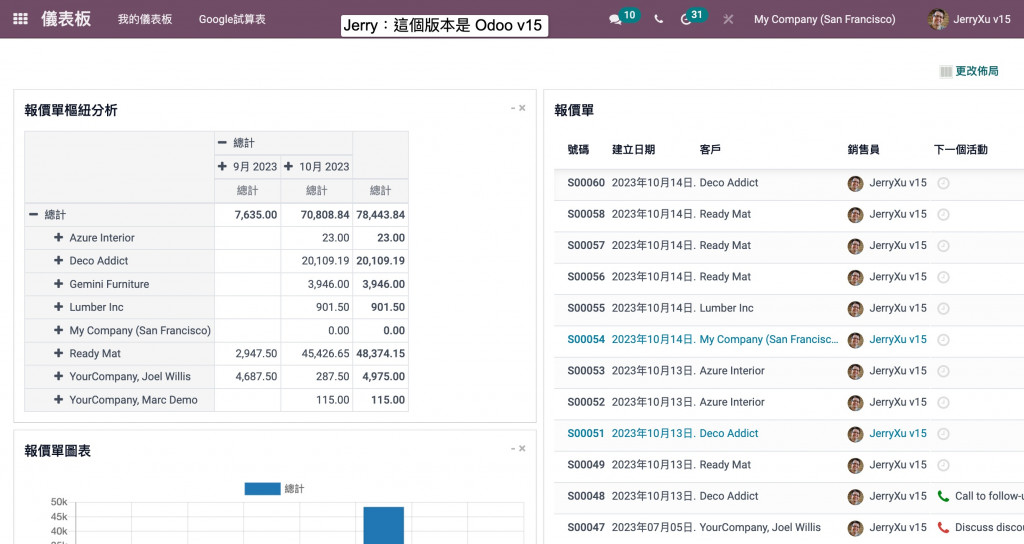The height and width of the screenshot is (544, 1024).
Task: Click customer Lumber Inc on row S00055
Action: (x=726, y=308)
